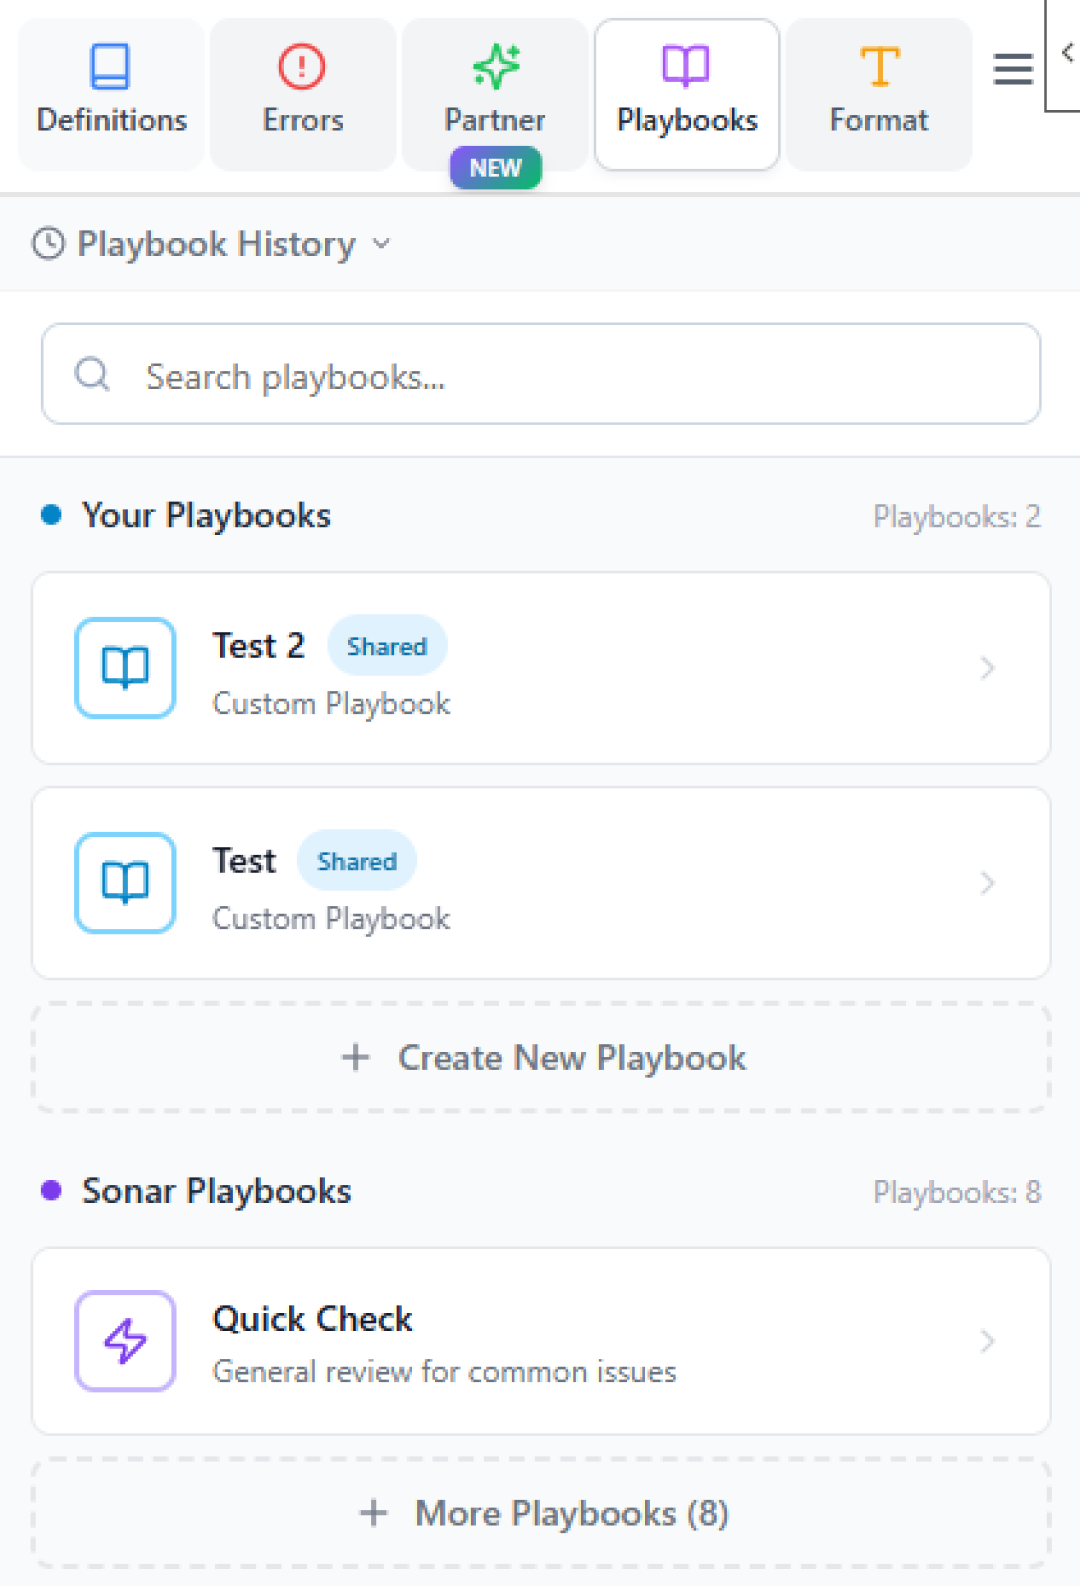Open Test 2 playbook via chevron
The width and height of the screenshot is (1080, 1586).
point(987,668)
